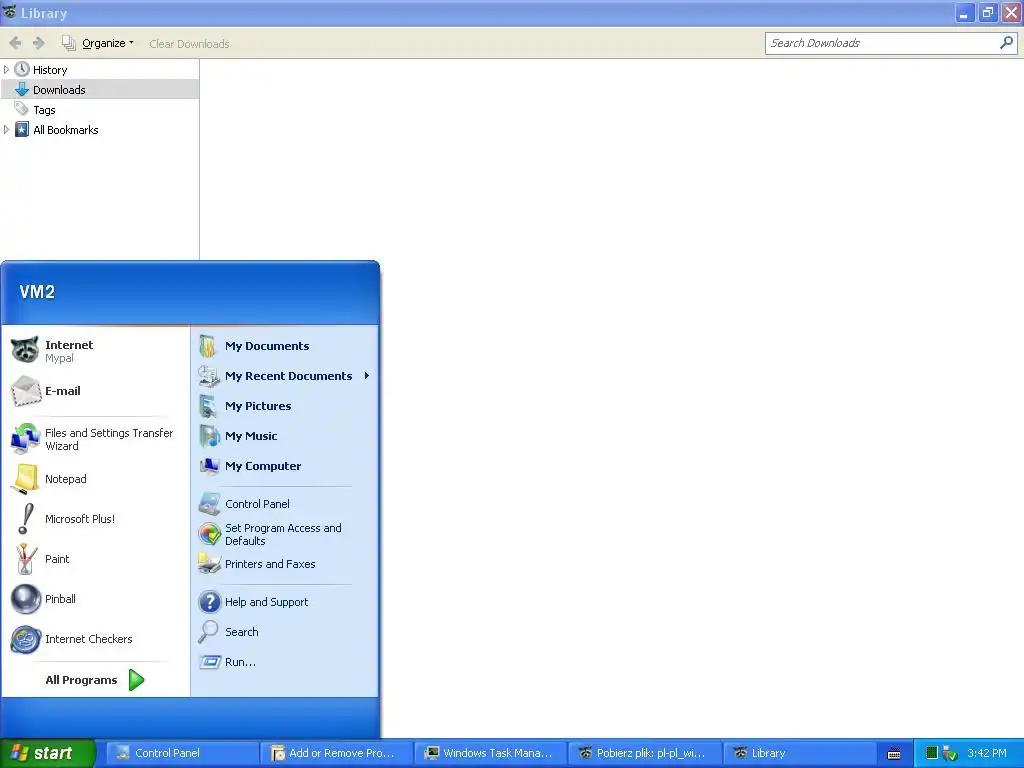Screen dimensions: 1024x768
Task: Open Mypal Internet raccoon icon
Action: pyautogui.click(x=25, y=351)
